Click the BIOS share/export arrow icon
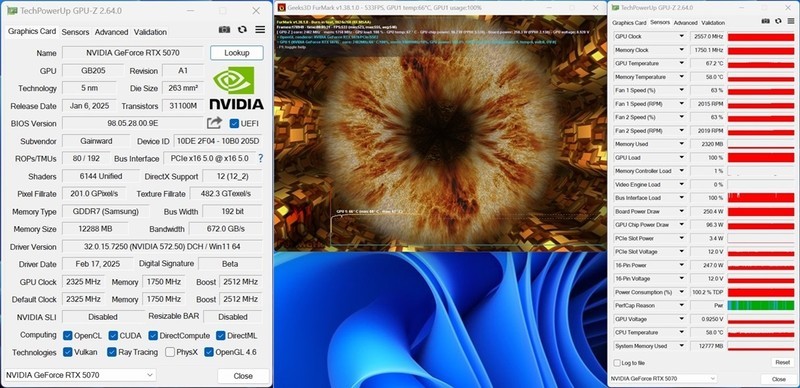 [x=214, y=123]
